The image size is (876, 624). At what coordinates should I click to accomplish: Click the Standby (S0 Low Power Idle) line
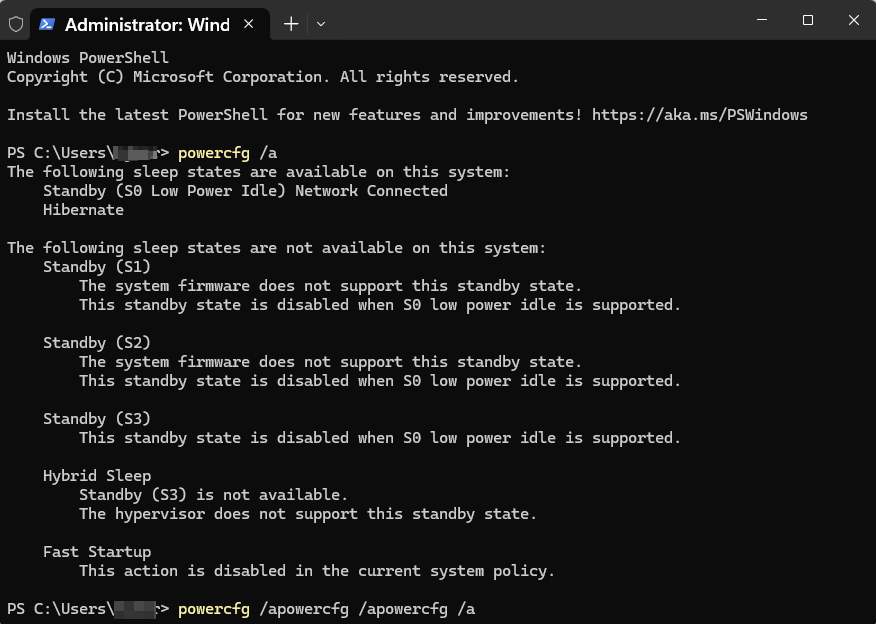[245, 191]
